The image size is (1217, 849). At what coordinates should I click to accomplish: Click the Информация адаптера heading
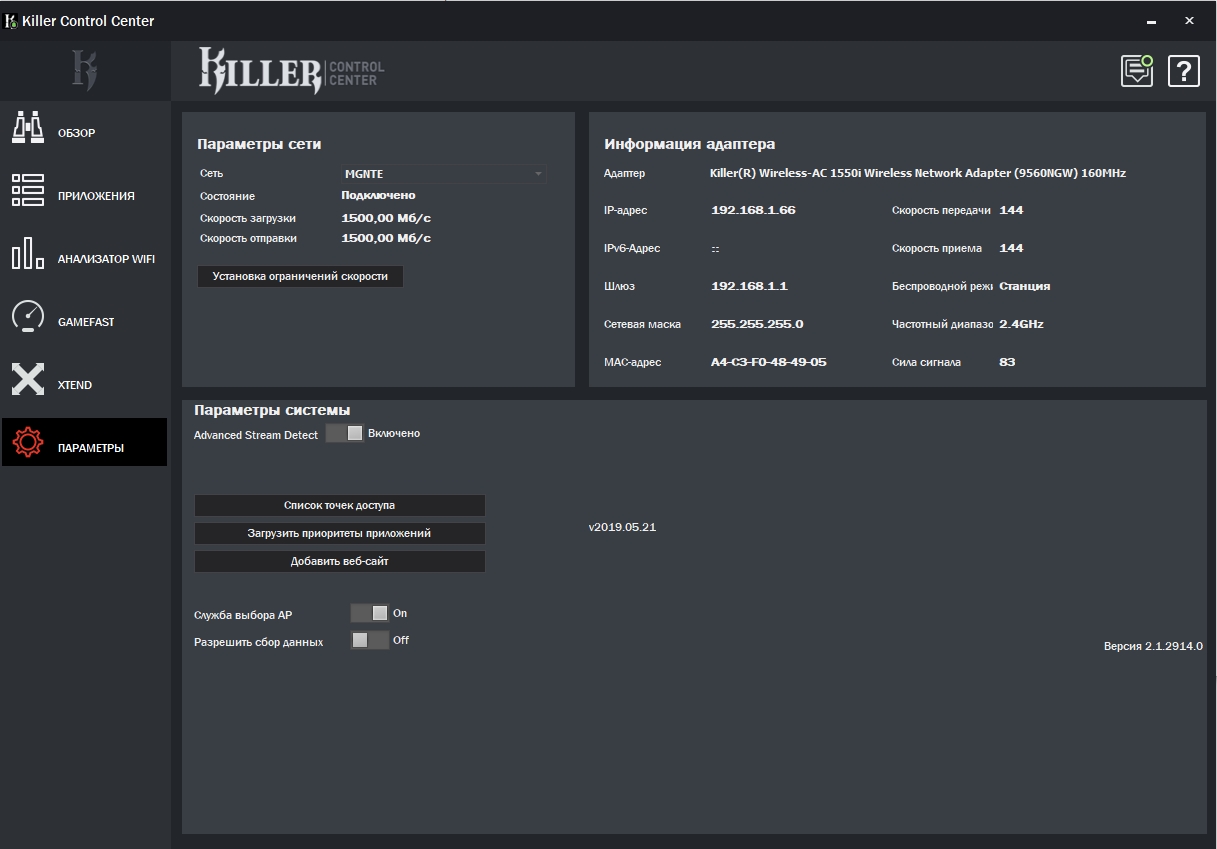click(689, 144)
